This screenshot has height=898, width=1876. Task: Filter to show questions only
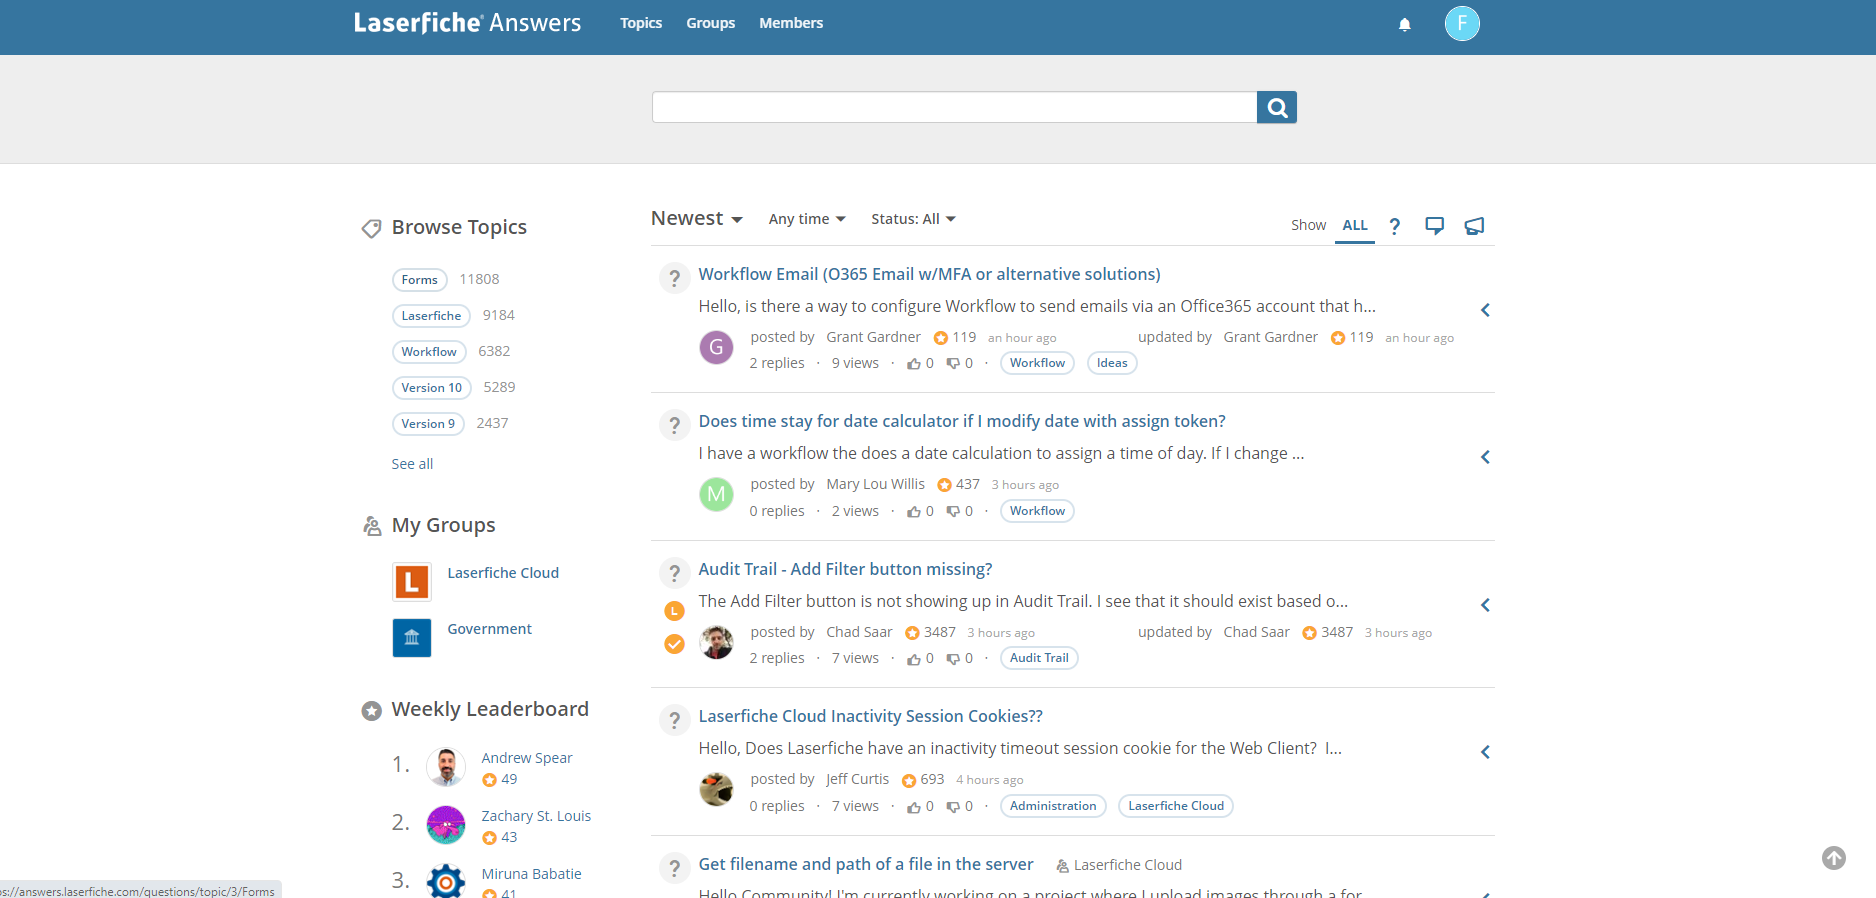pos(1394,226)
